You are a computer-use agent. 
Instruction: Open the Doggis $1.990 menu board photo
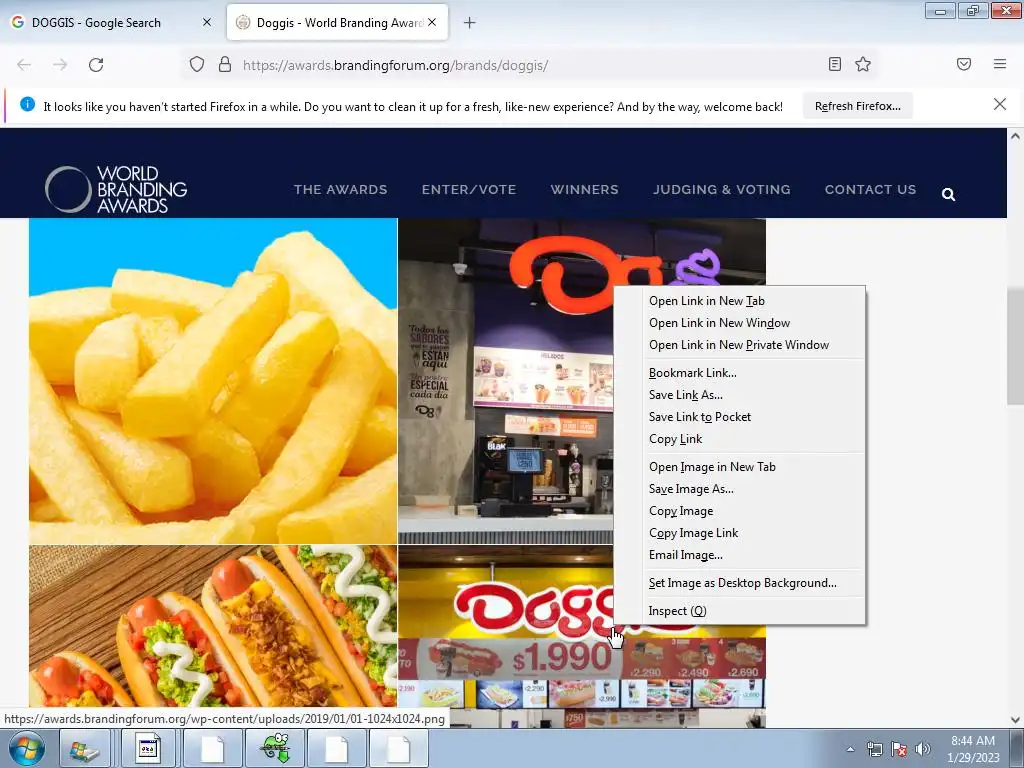506,660
